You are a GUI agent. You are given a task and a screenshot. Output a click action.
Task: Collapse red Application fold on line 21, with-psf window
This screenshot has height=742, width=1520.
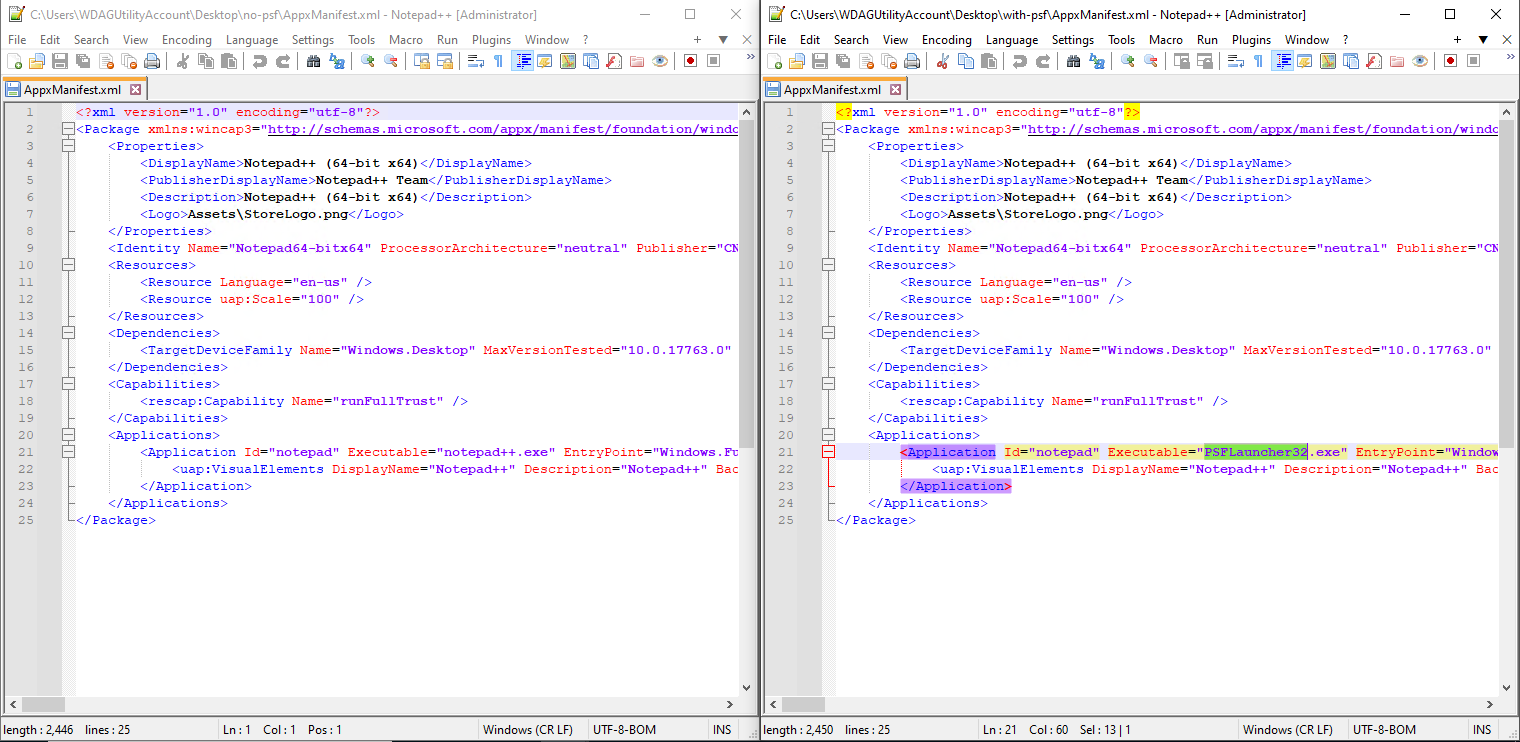click(x=828, y=452)
